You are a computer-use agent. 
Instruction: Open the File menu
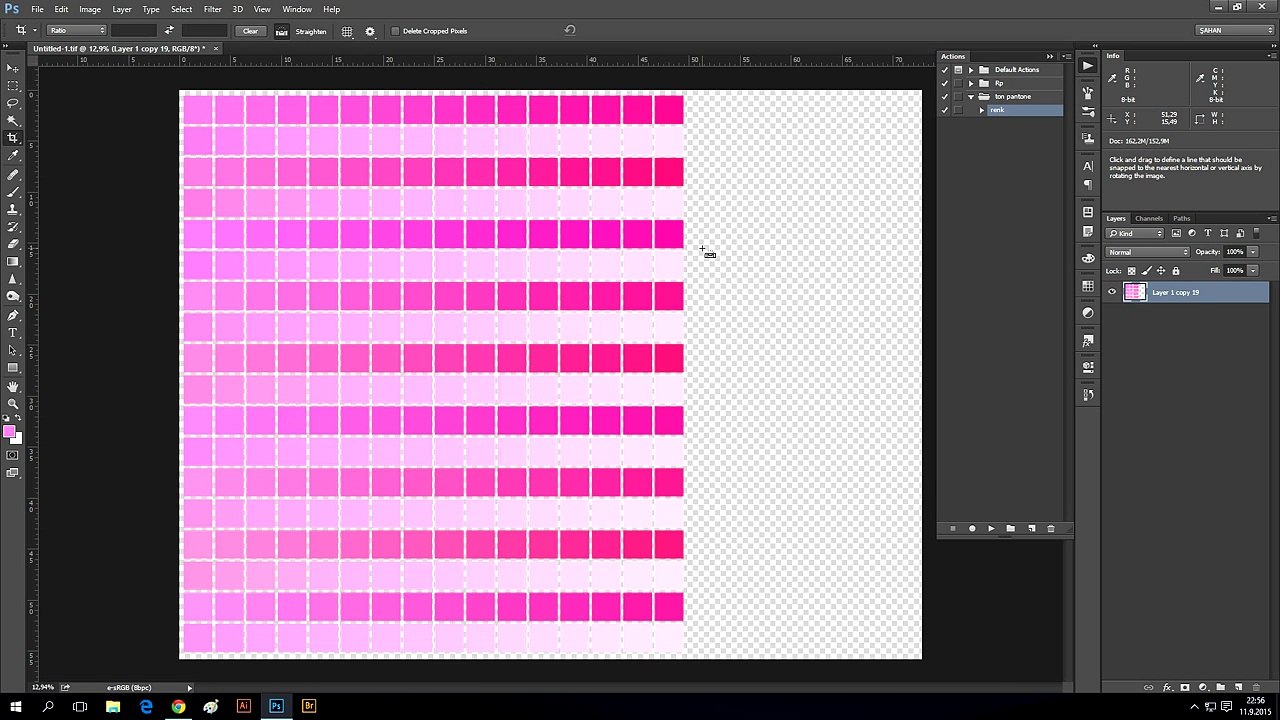coord(37,9)
